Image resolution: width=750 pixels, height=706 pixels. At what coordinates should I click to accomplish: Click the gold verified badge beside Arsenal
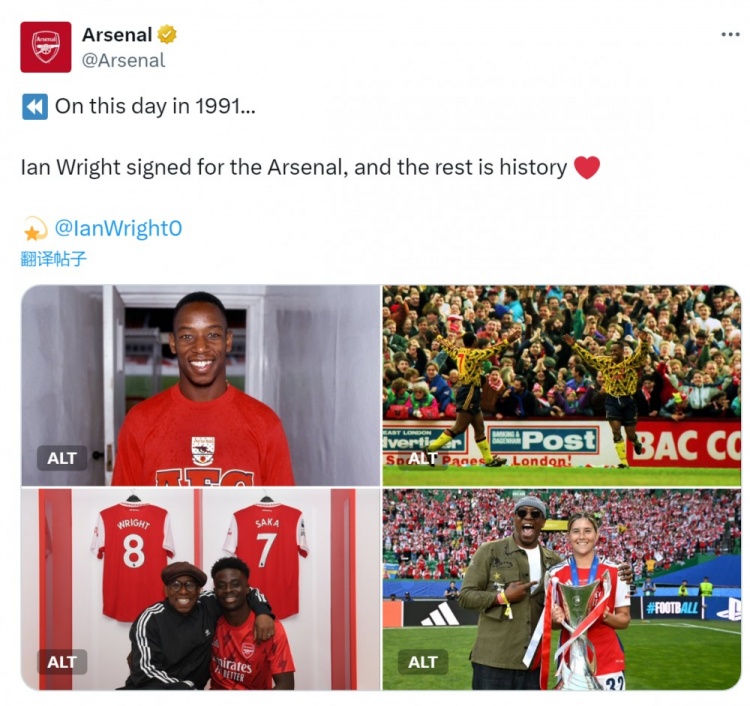tap(167, 34)
